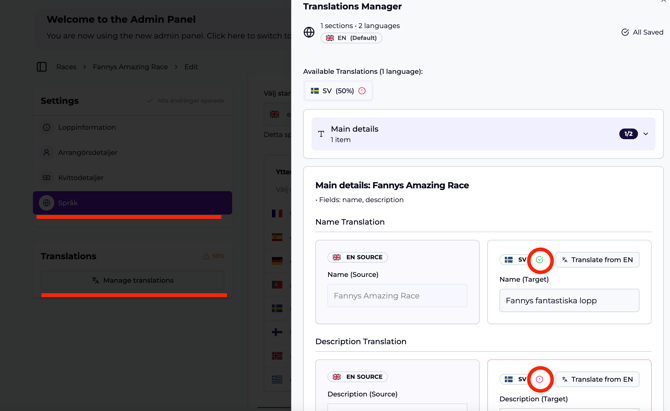Click the red warning icon for Description translation
This screenshot has height=411, width=670.
[540, 379]
